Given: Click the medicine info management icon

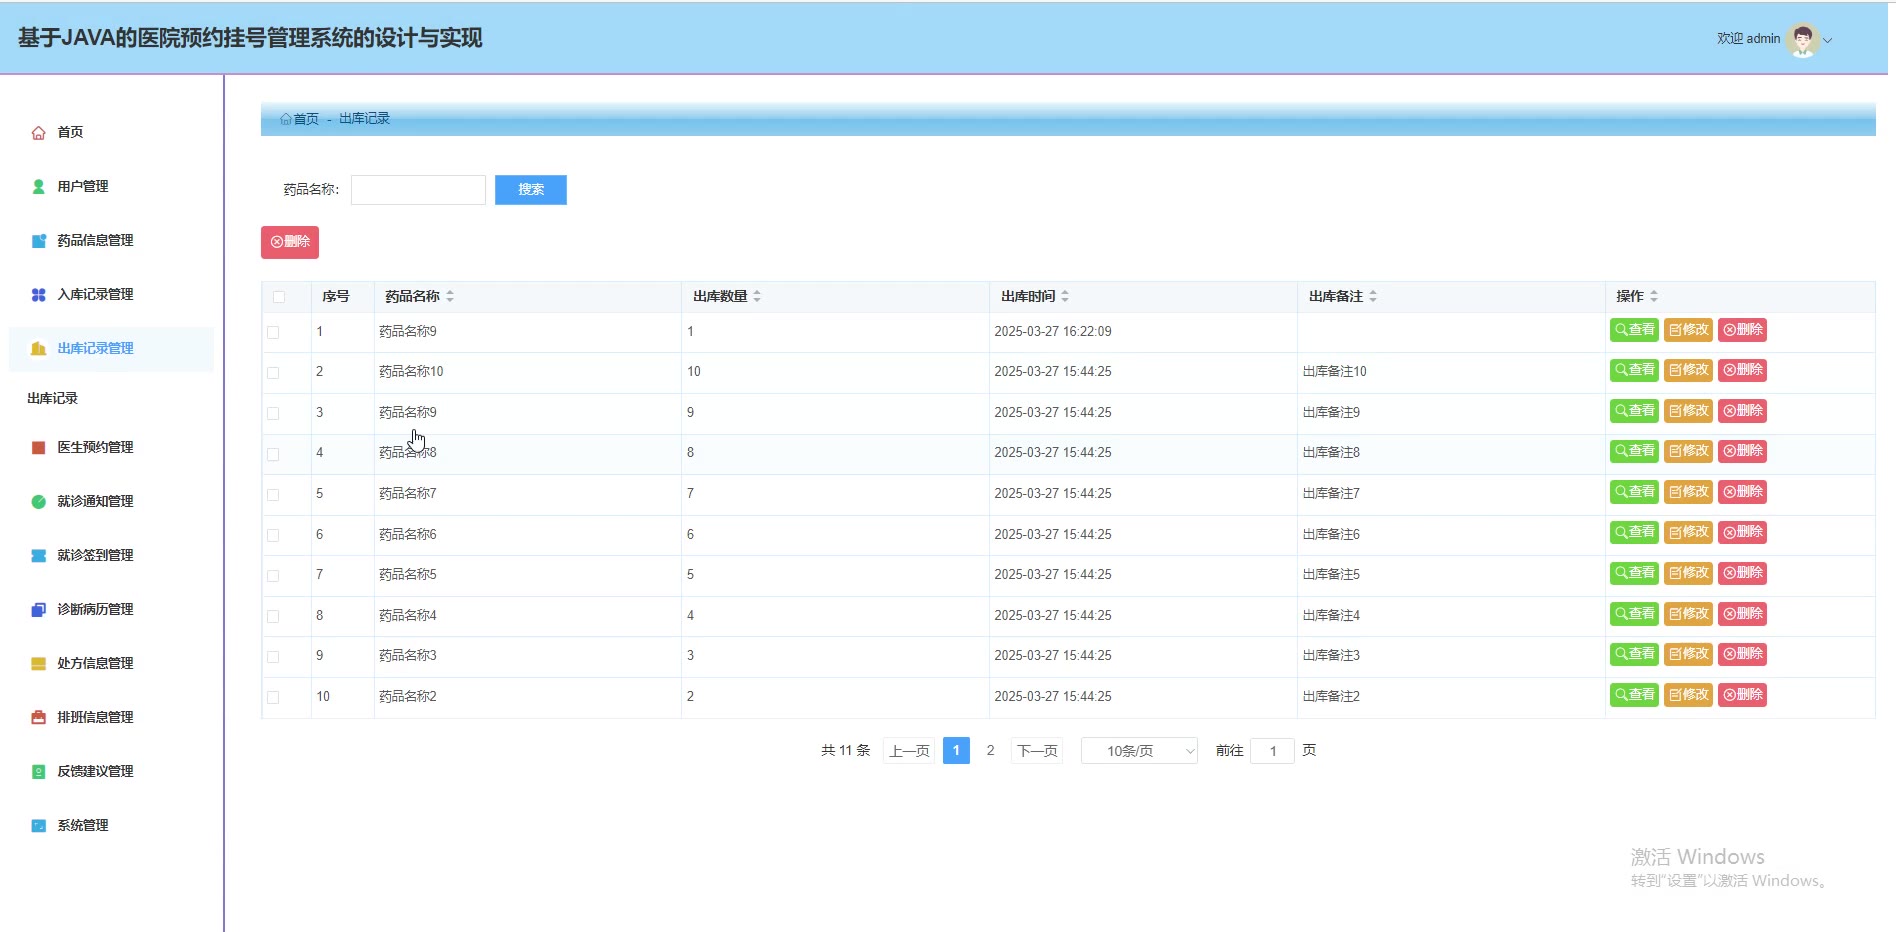Looking at the screenshot, I should click(38, 241).
